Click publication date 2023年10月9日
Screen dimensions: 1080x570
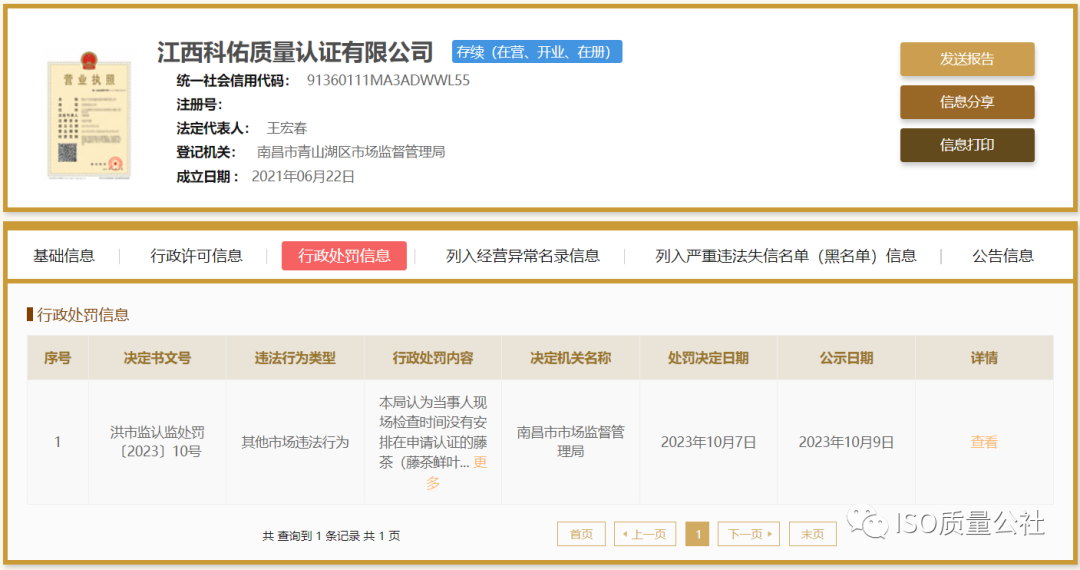click(846, 442)
